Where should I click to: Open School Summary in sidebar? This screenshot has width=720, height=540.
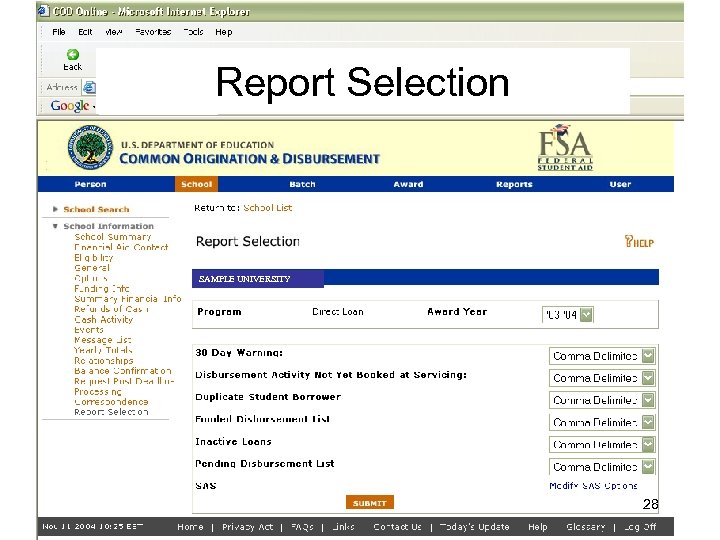tap(113, 237)
